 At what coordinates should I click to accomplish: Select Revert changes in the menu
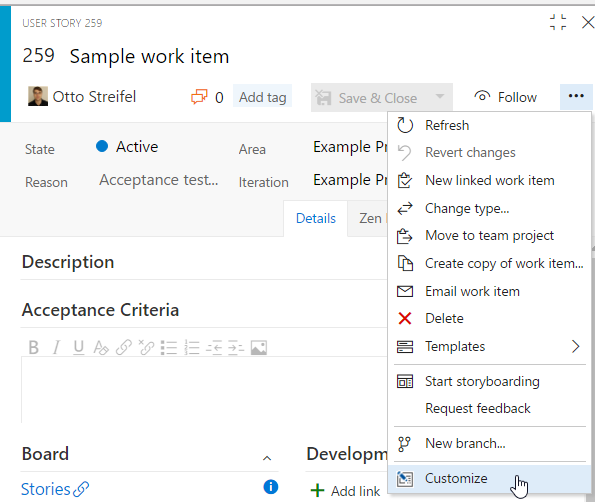tap(490, 153)
